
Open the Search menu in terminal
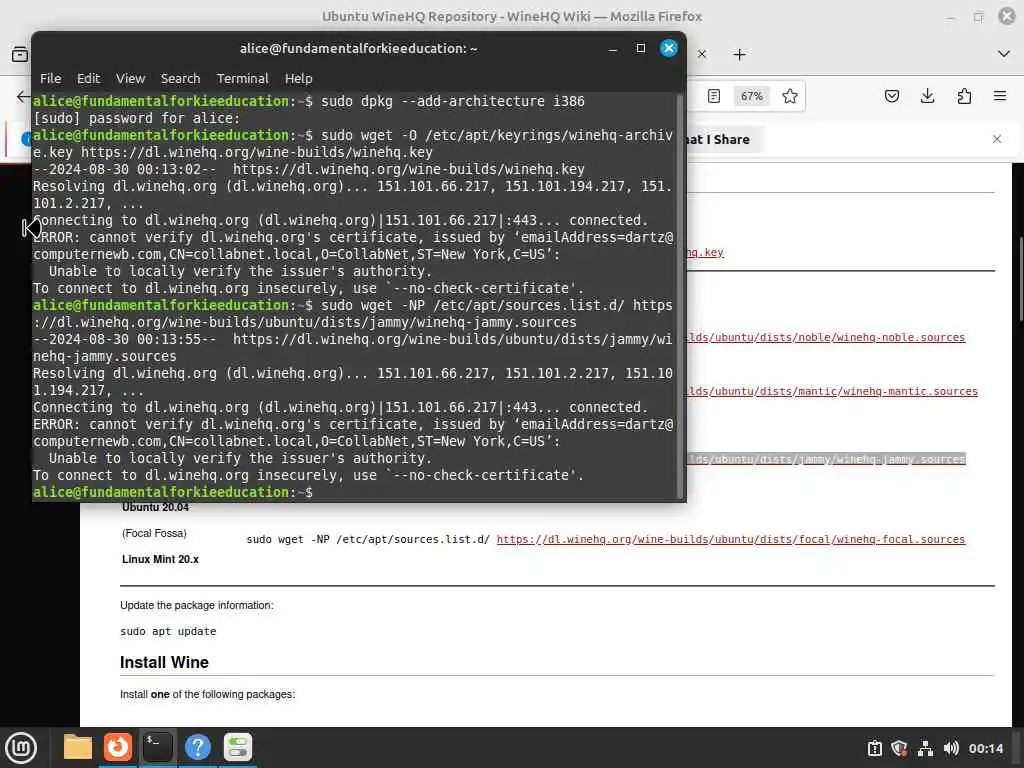tap(180, 78)
